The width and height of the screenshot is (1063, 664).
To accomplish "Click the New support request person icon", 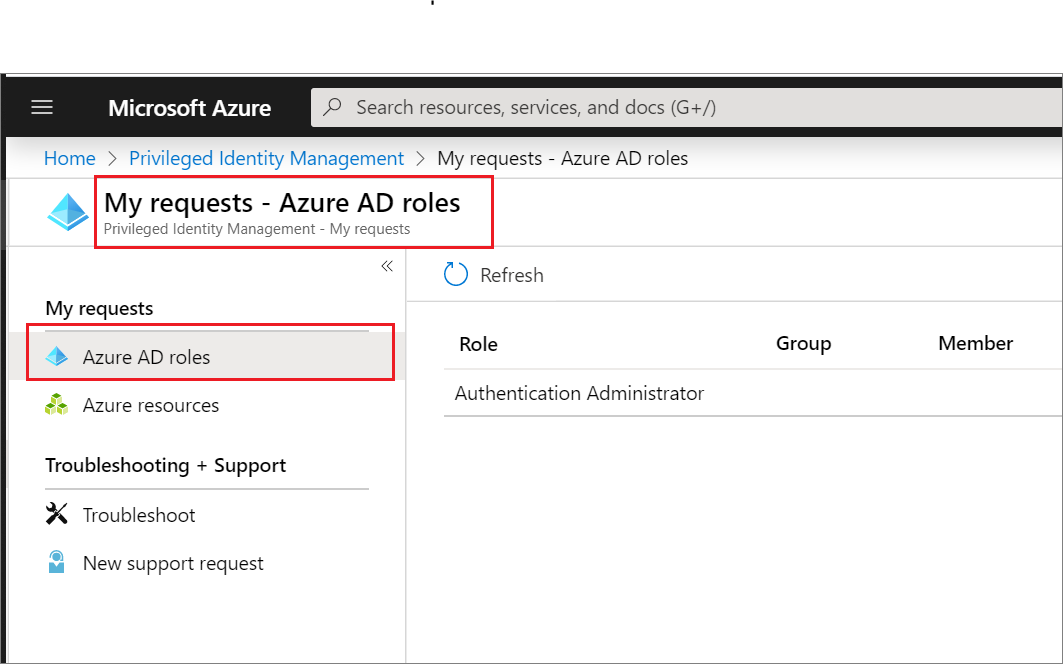I will pos(56,562).
